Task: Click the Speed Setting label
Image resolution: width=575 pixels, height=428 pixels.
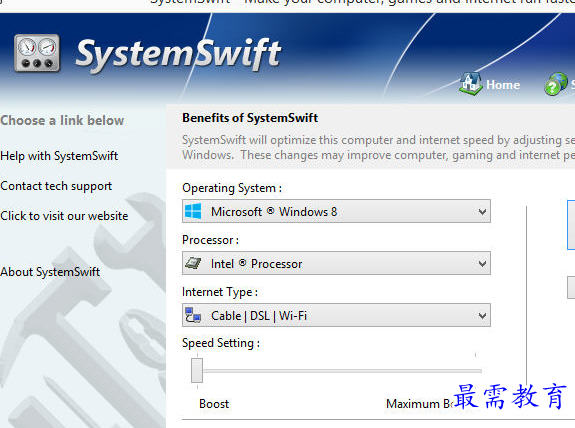Action: click(221, 343)
